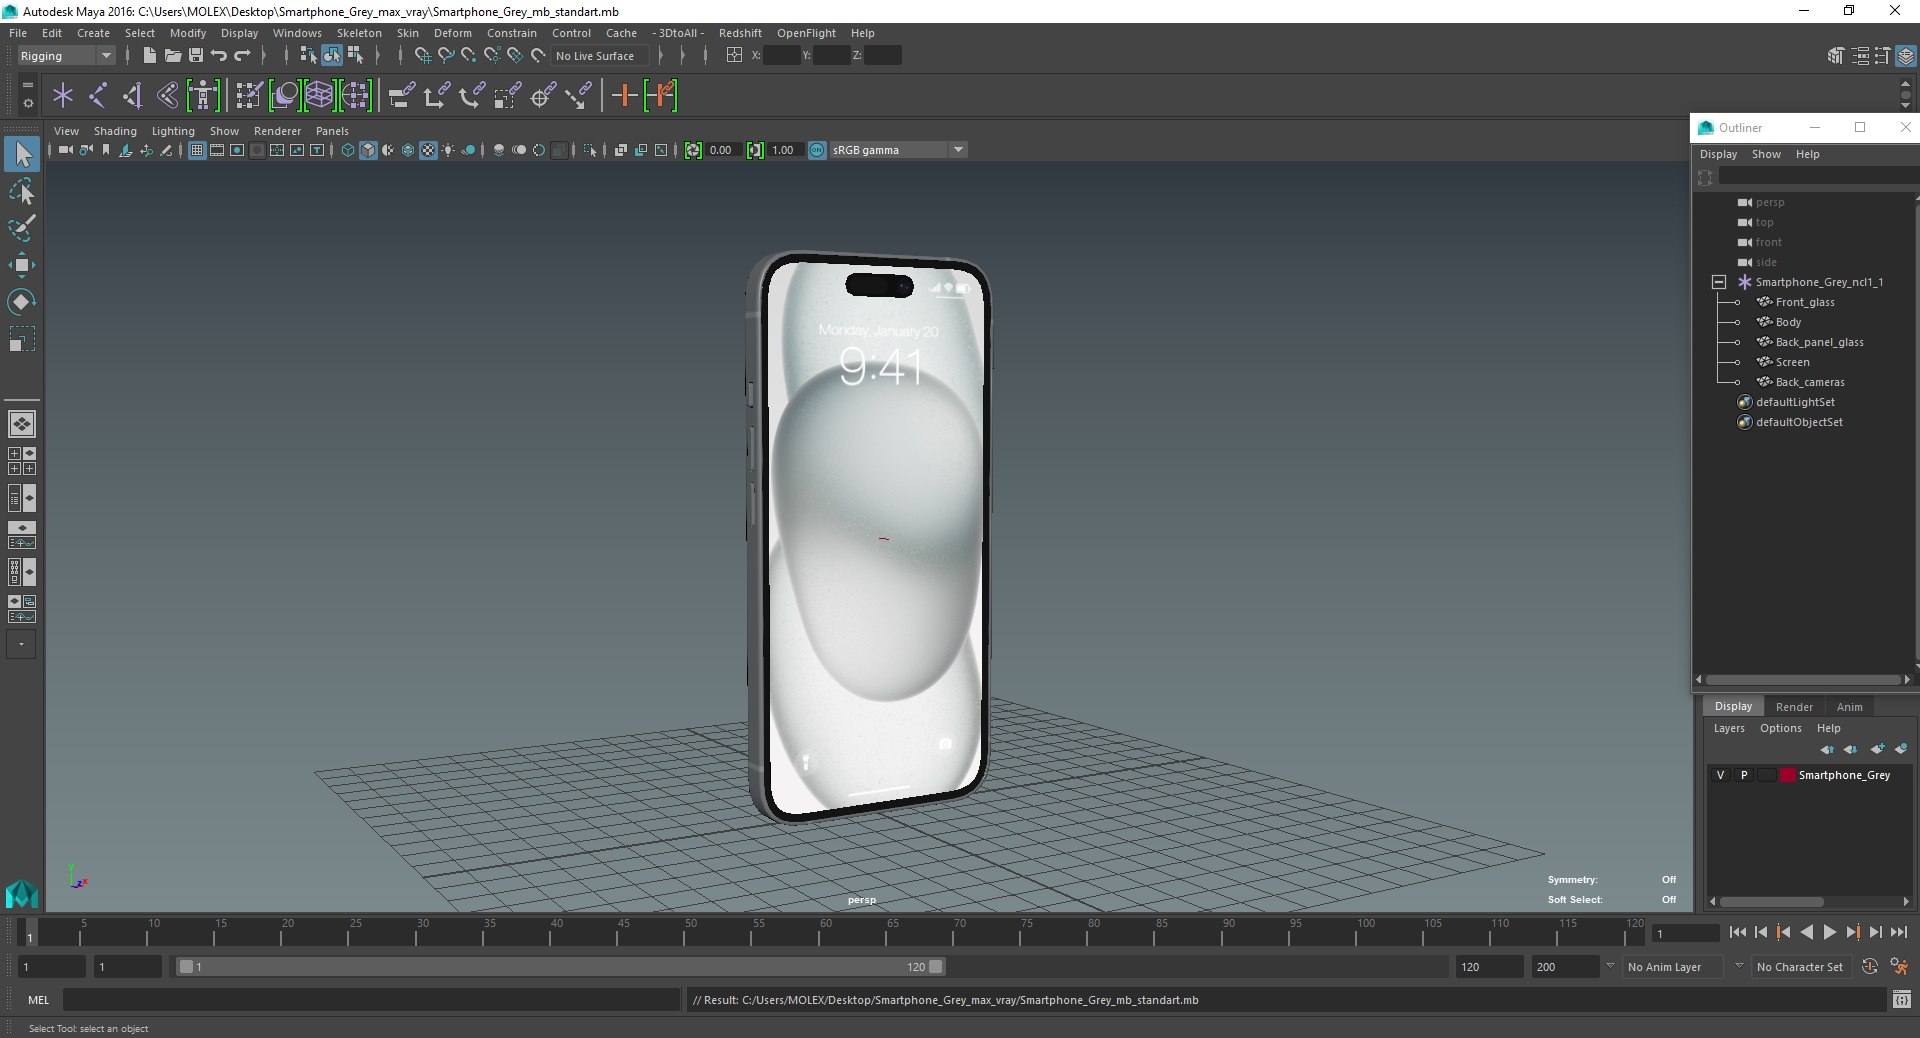Click the time range slider bar
1920x1038 pixels.
coord(560,967)
